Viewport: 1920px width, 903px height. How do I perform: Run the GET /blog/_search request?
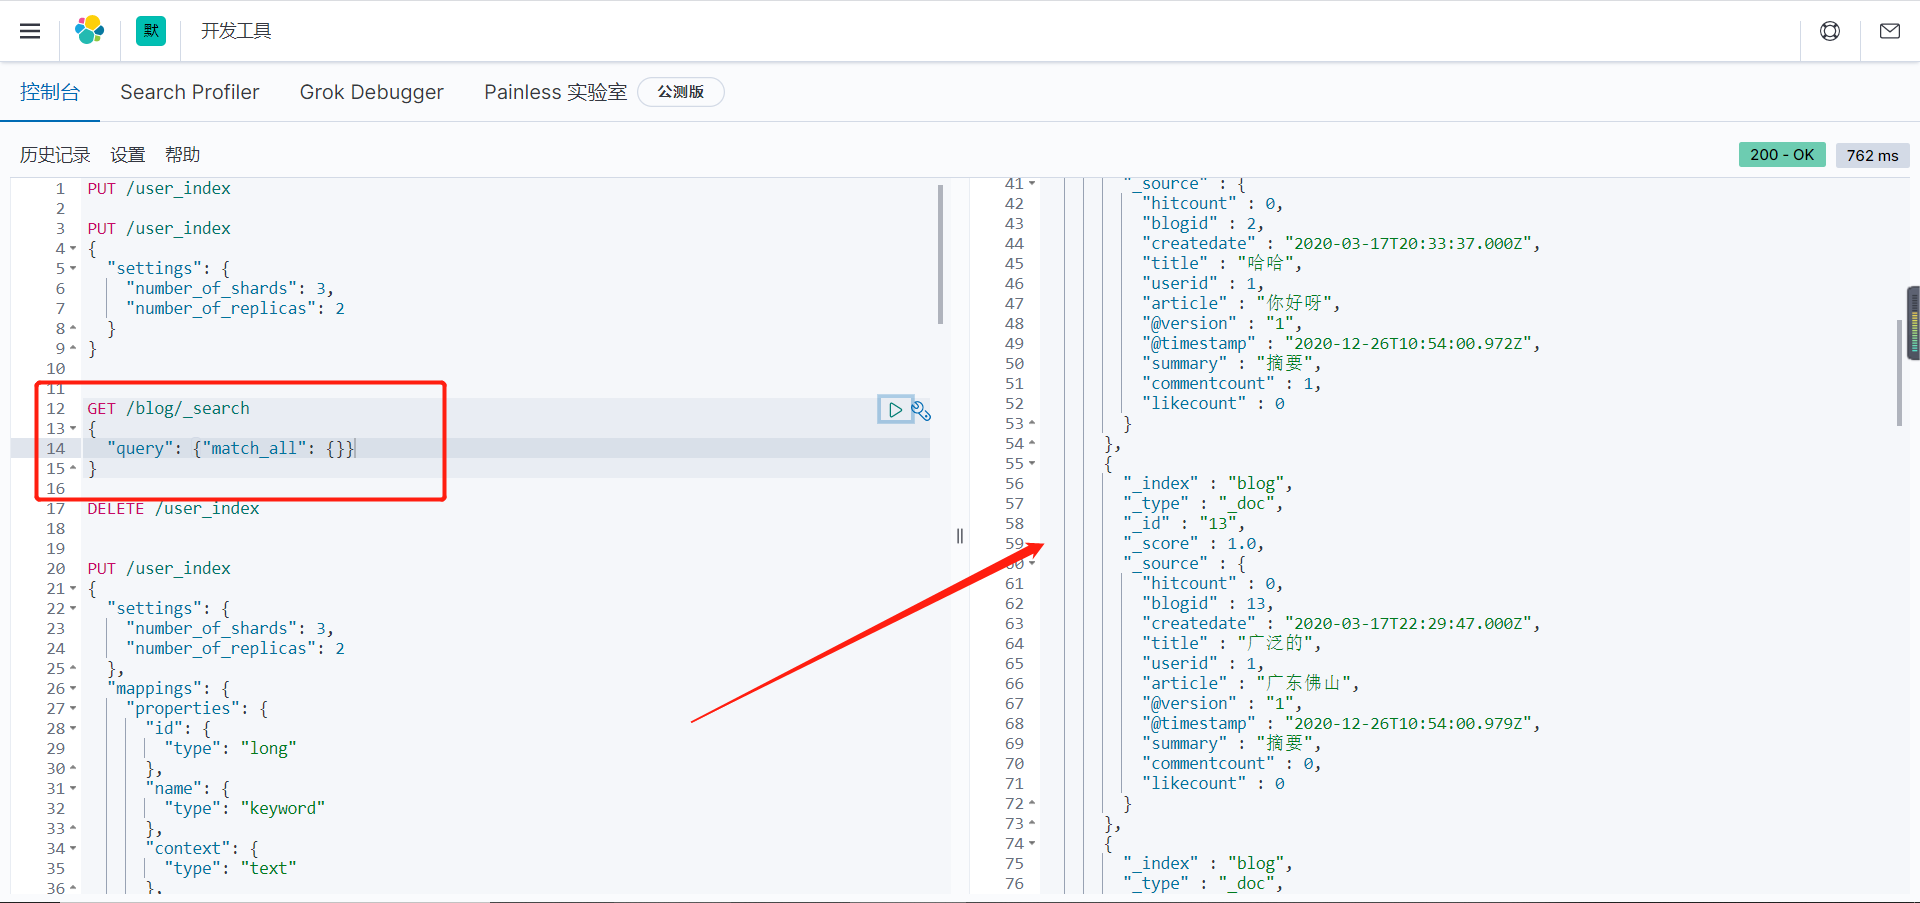895,410
